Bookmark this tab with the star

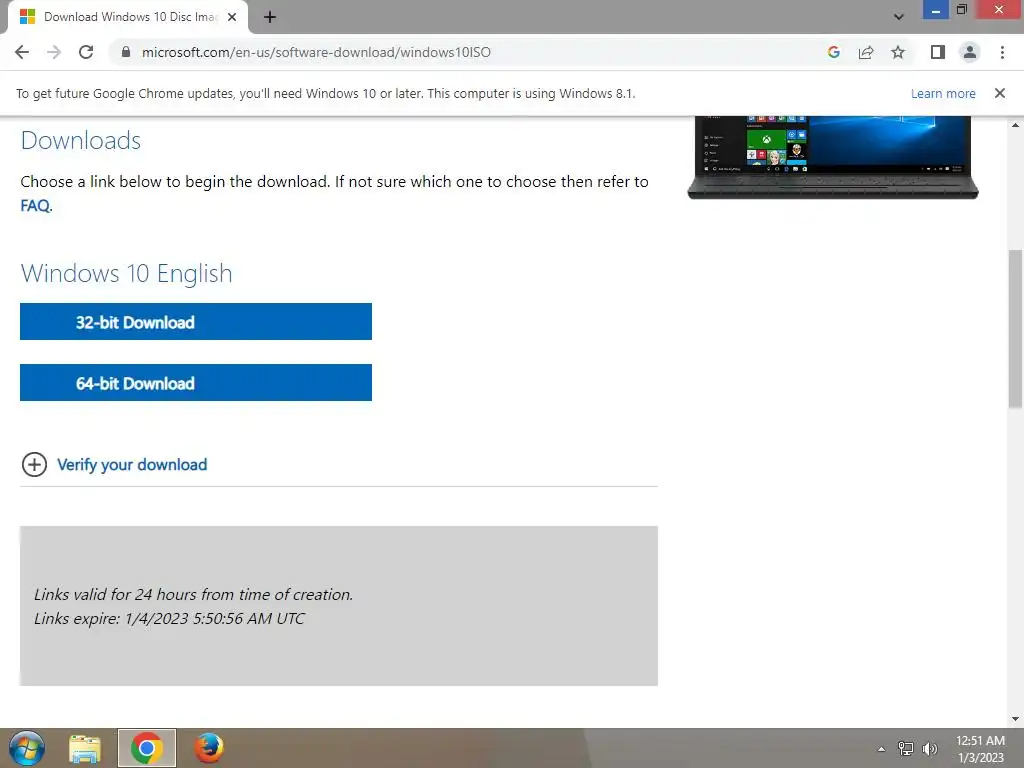898,52
